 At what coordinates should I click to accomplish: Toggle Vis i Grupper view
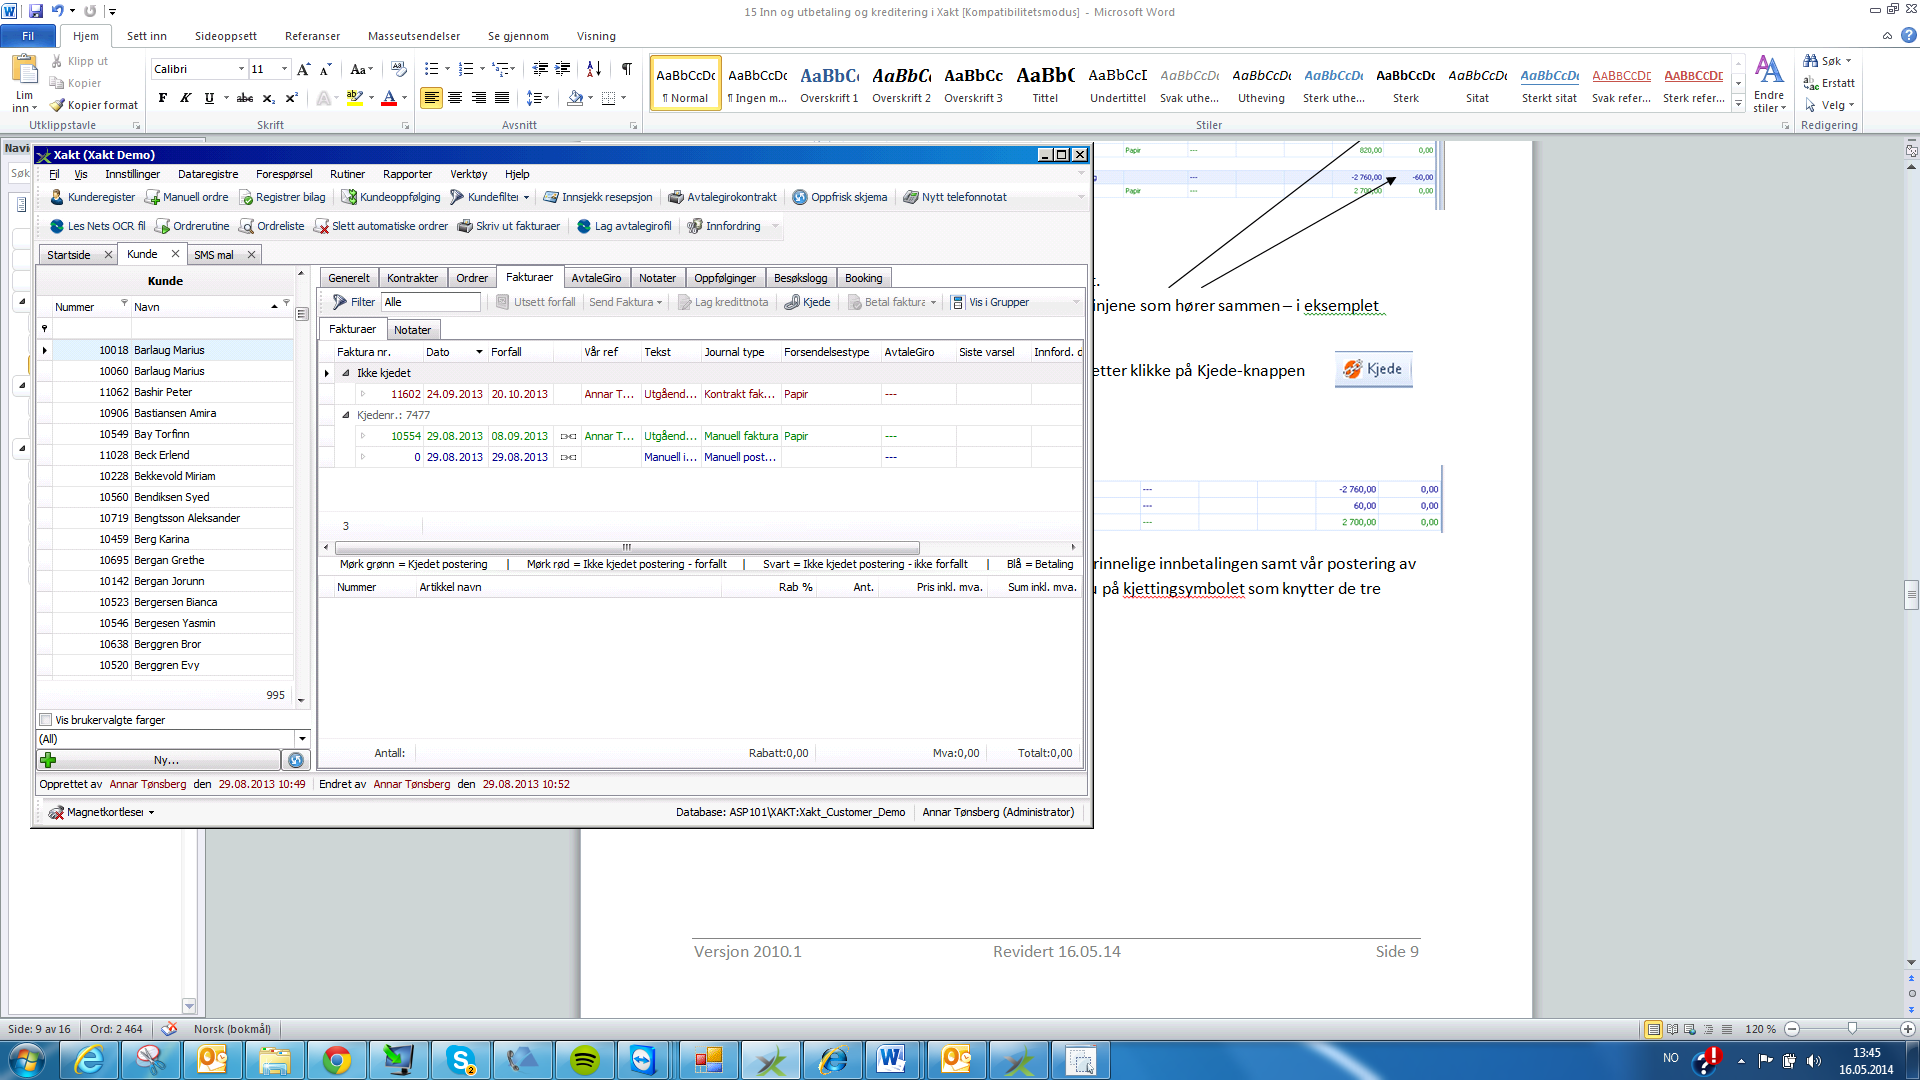tap(990, 302)
